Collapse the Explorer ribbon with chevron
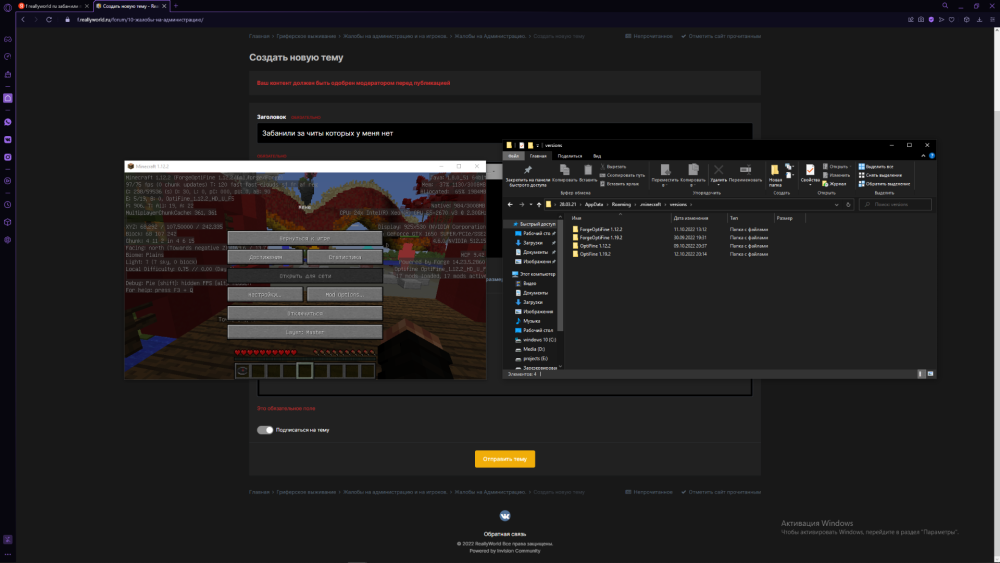 [923, 156]
